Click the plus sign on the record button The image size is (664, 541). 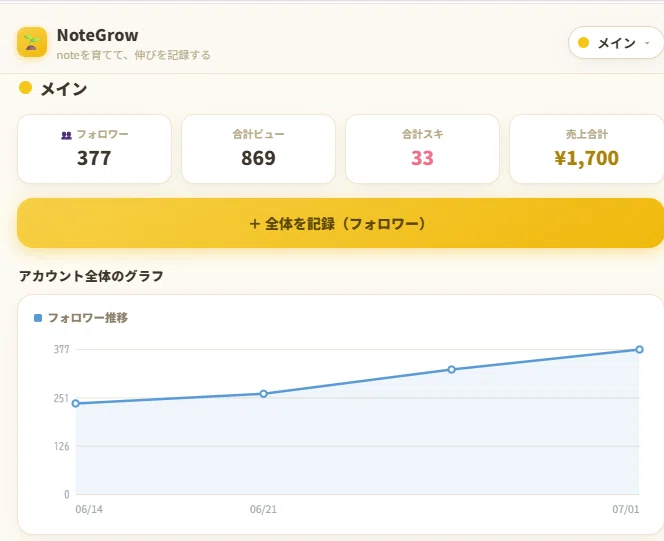coord(255,224)
